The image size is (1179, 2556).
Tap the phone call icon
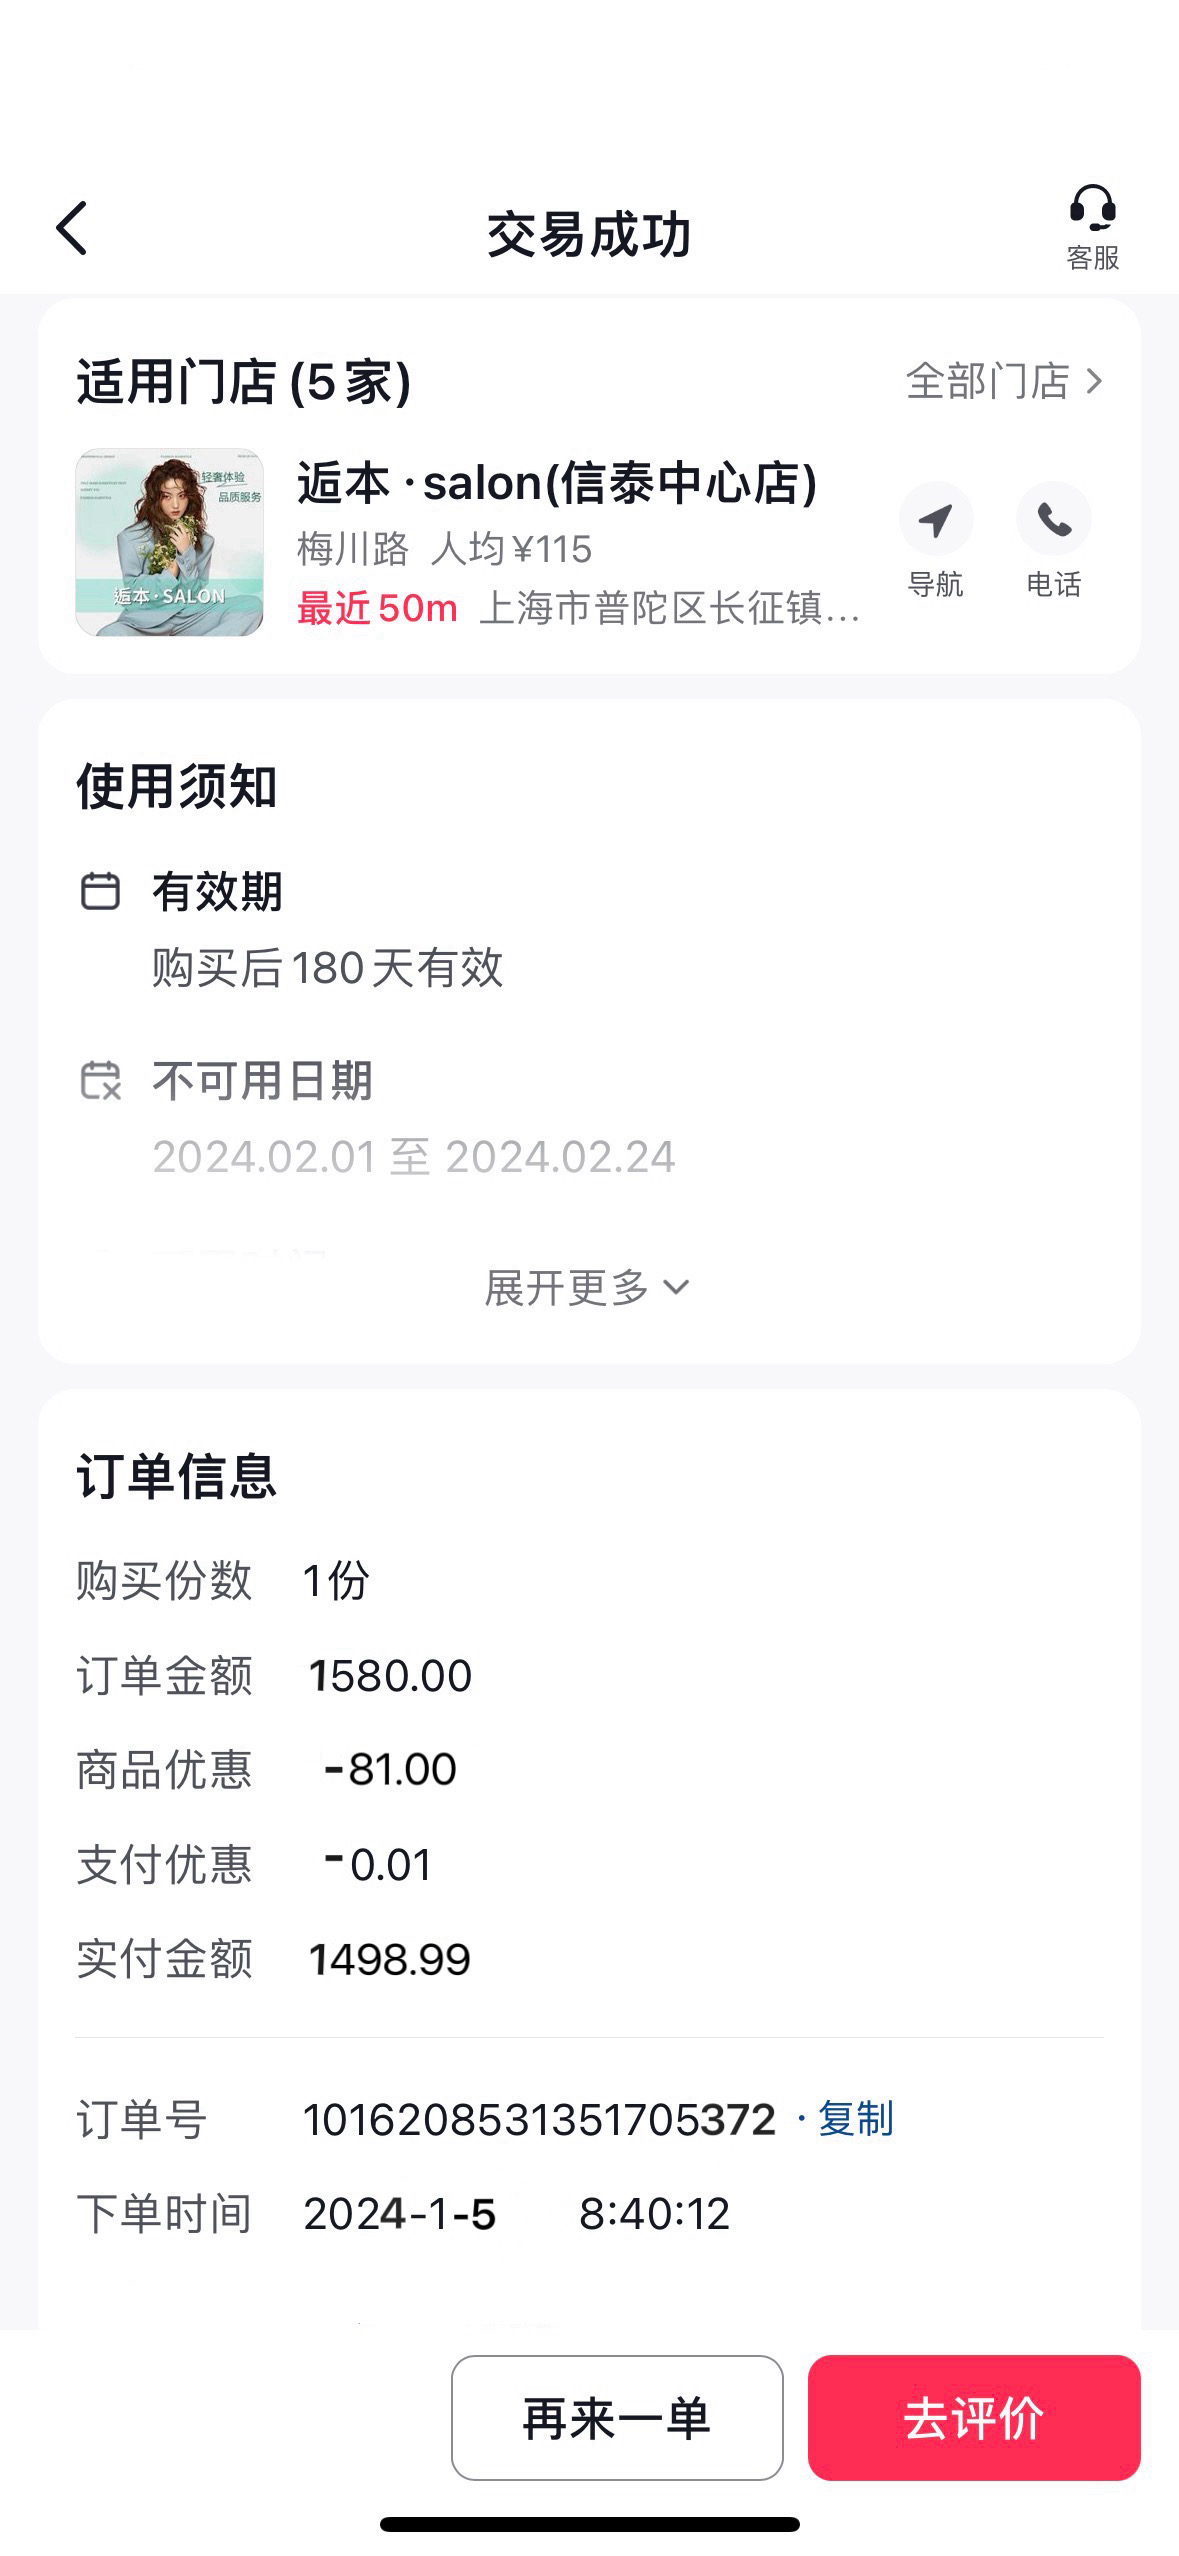click(1053, 518)
